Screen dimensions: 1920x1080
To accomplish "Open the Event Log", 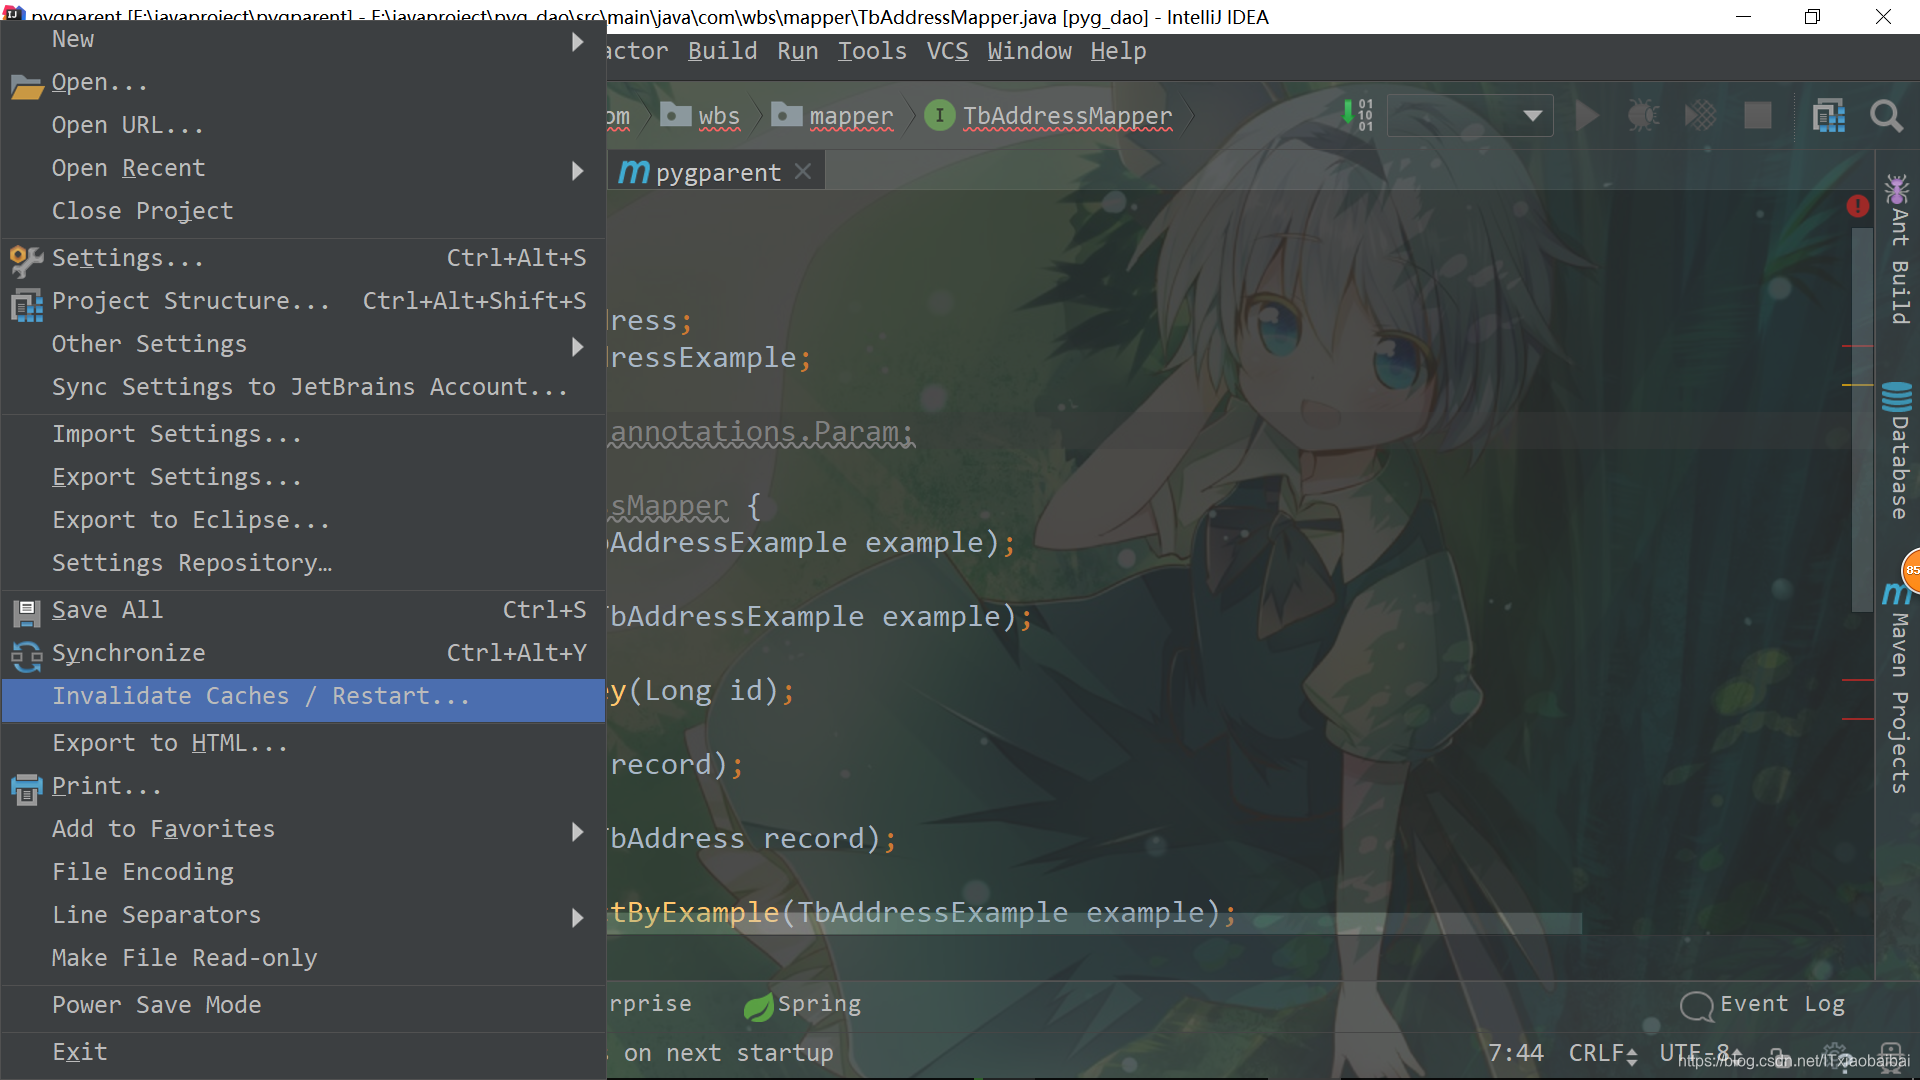I will (1762, 1005).
